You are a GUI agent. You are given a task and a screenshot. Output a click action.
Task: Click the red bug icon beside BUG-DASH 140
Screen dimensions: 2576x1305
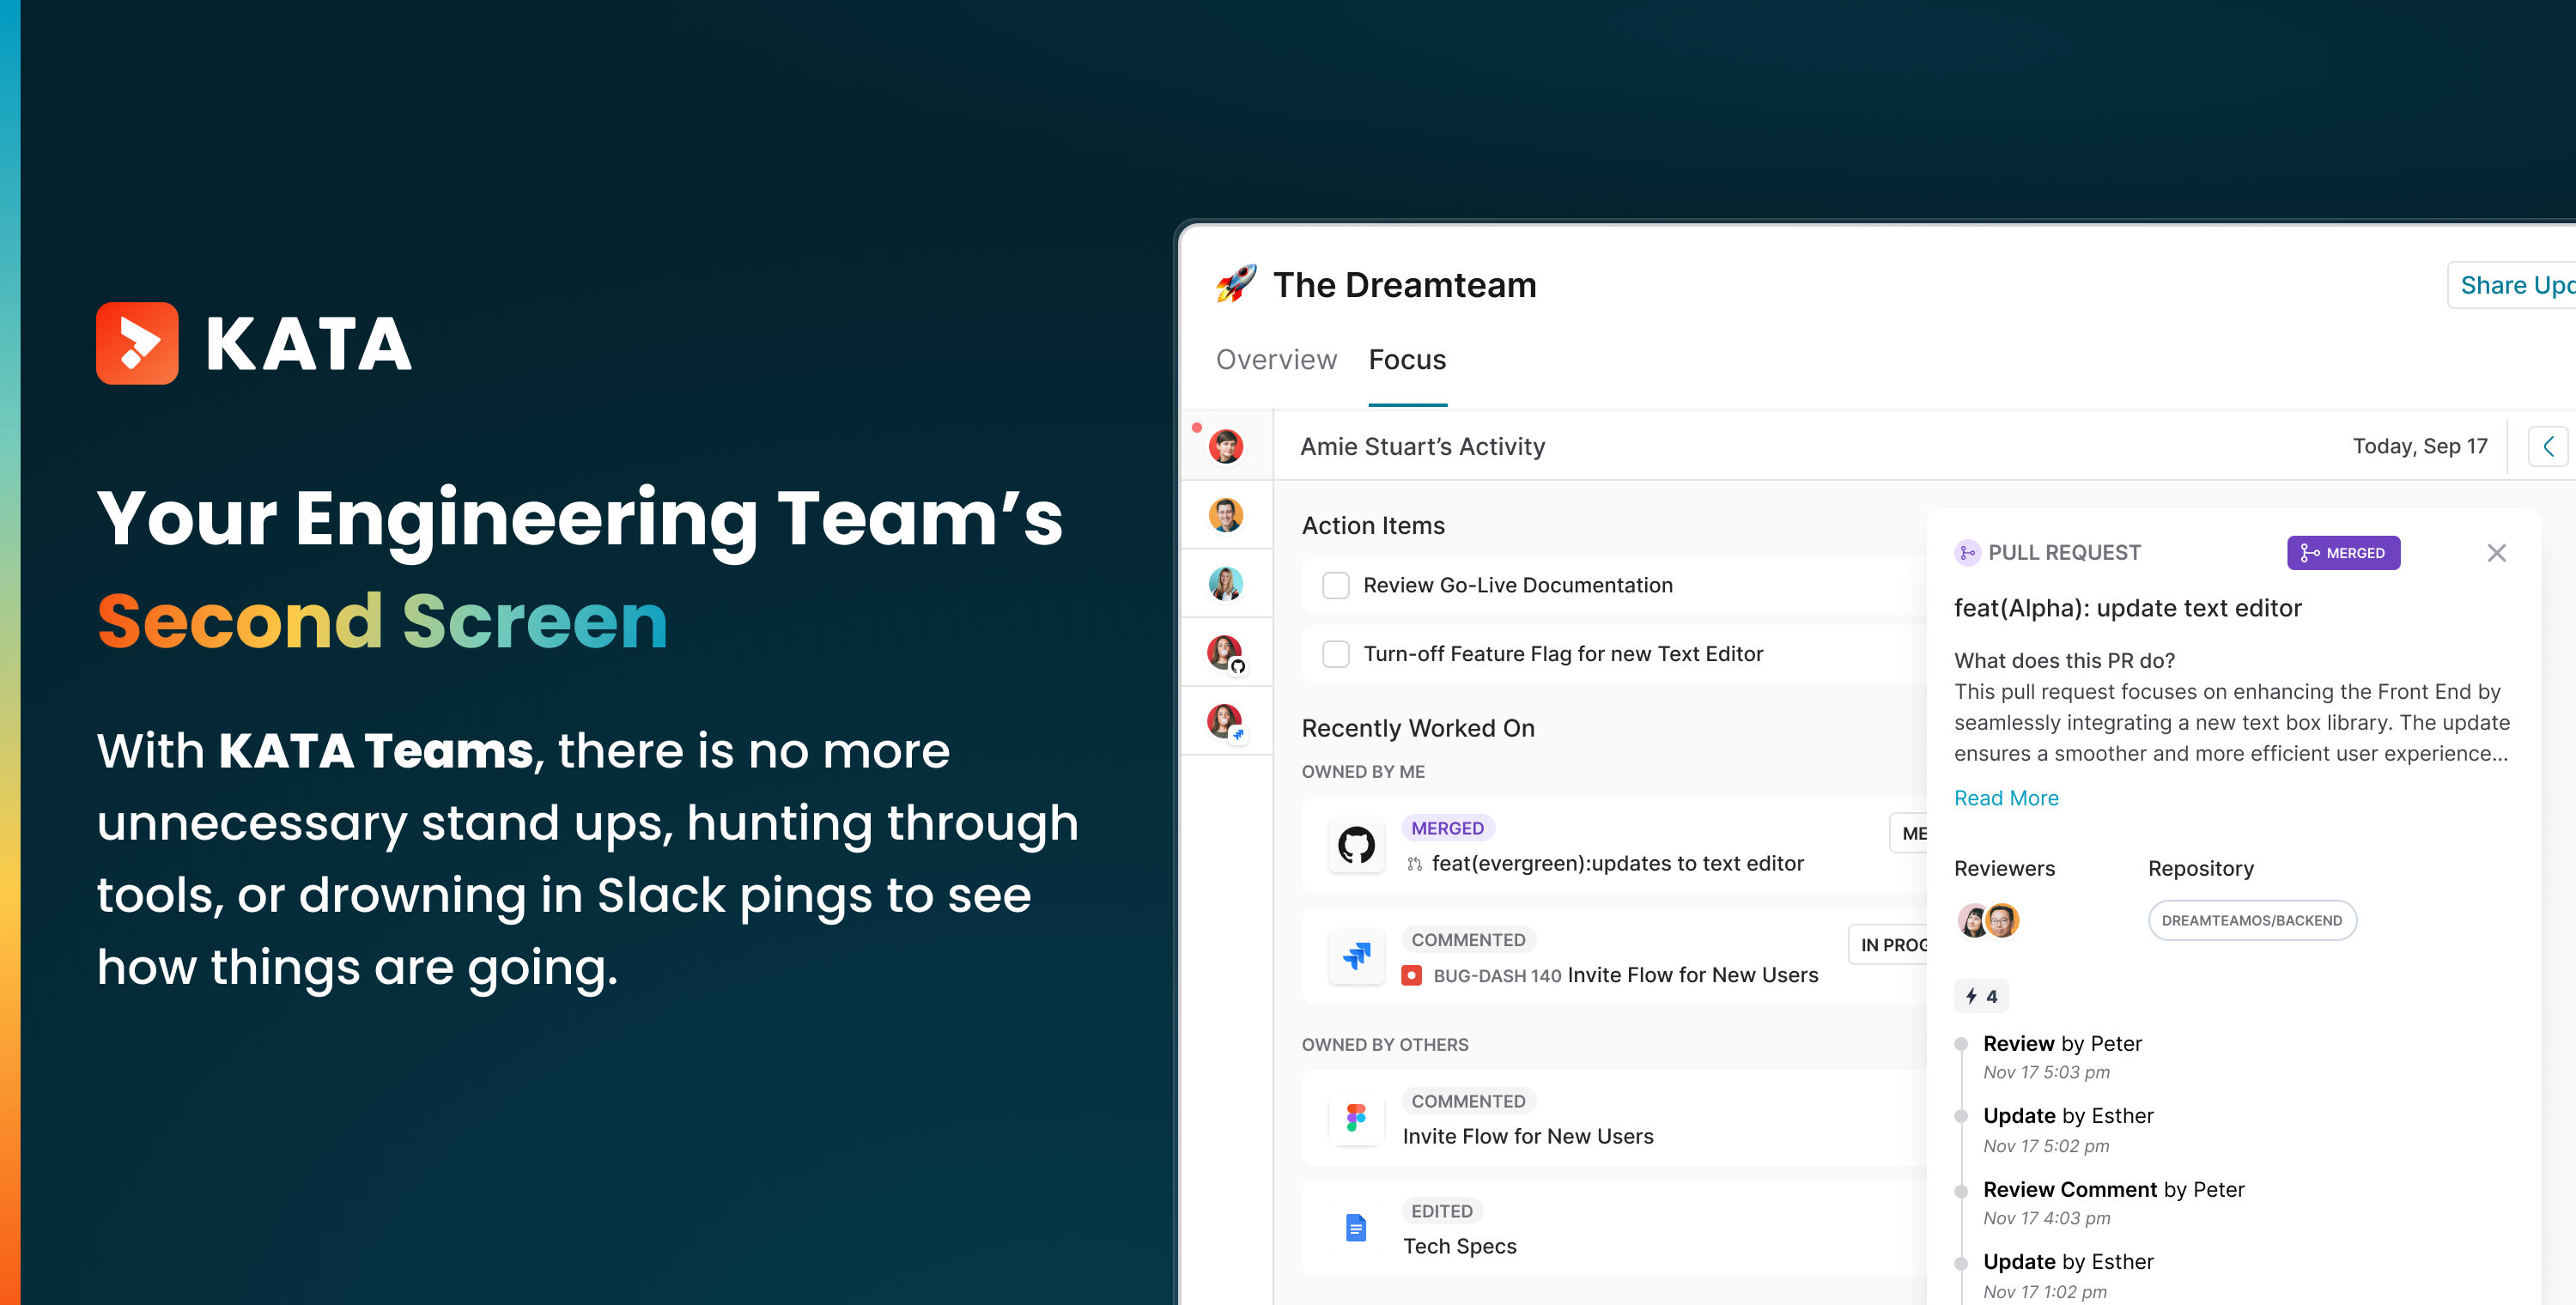[1411, 975]
